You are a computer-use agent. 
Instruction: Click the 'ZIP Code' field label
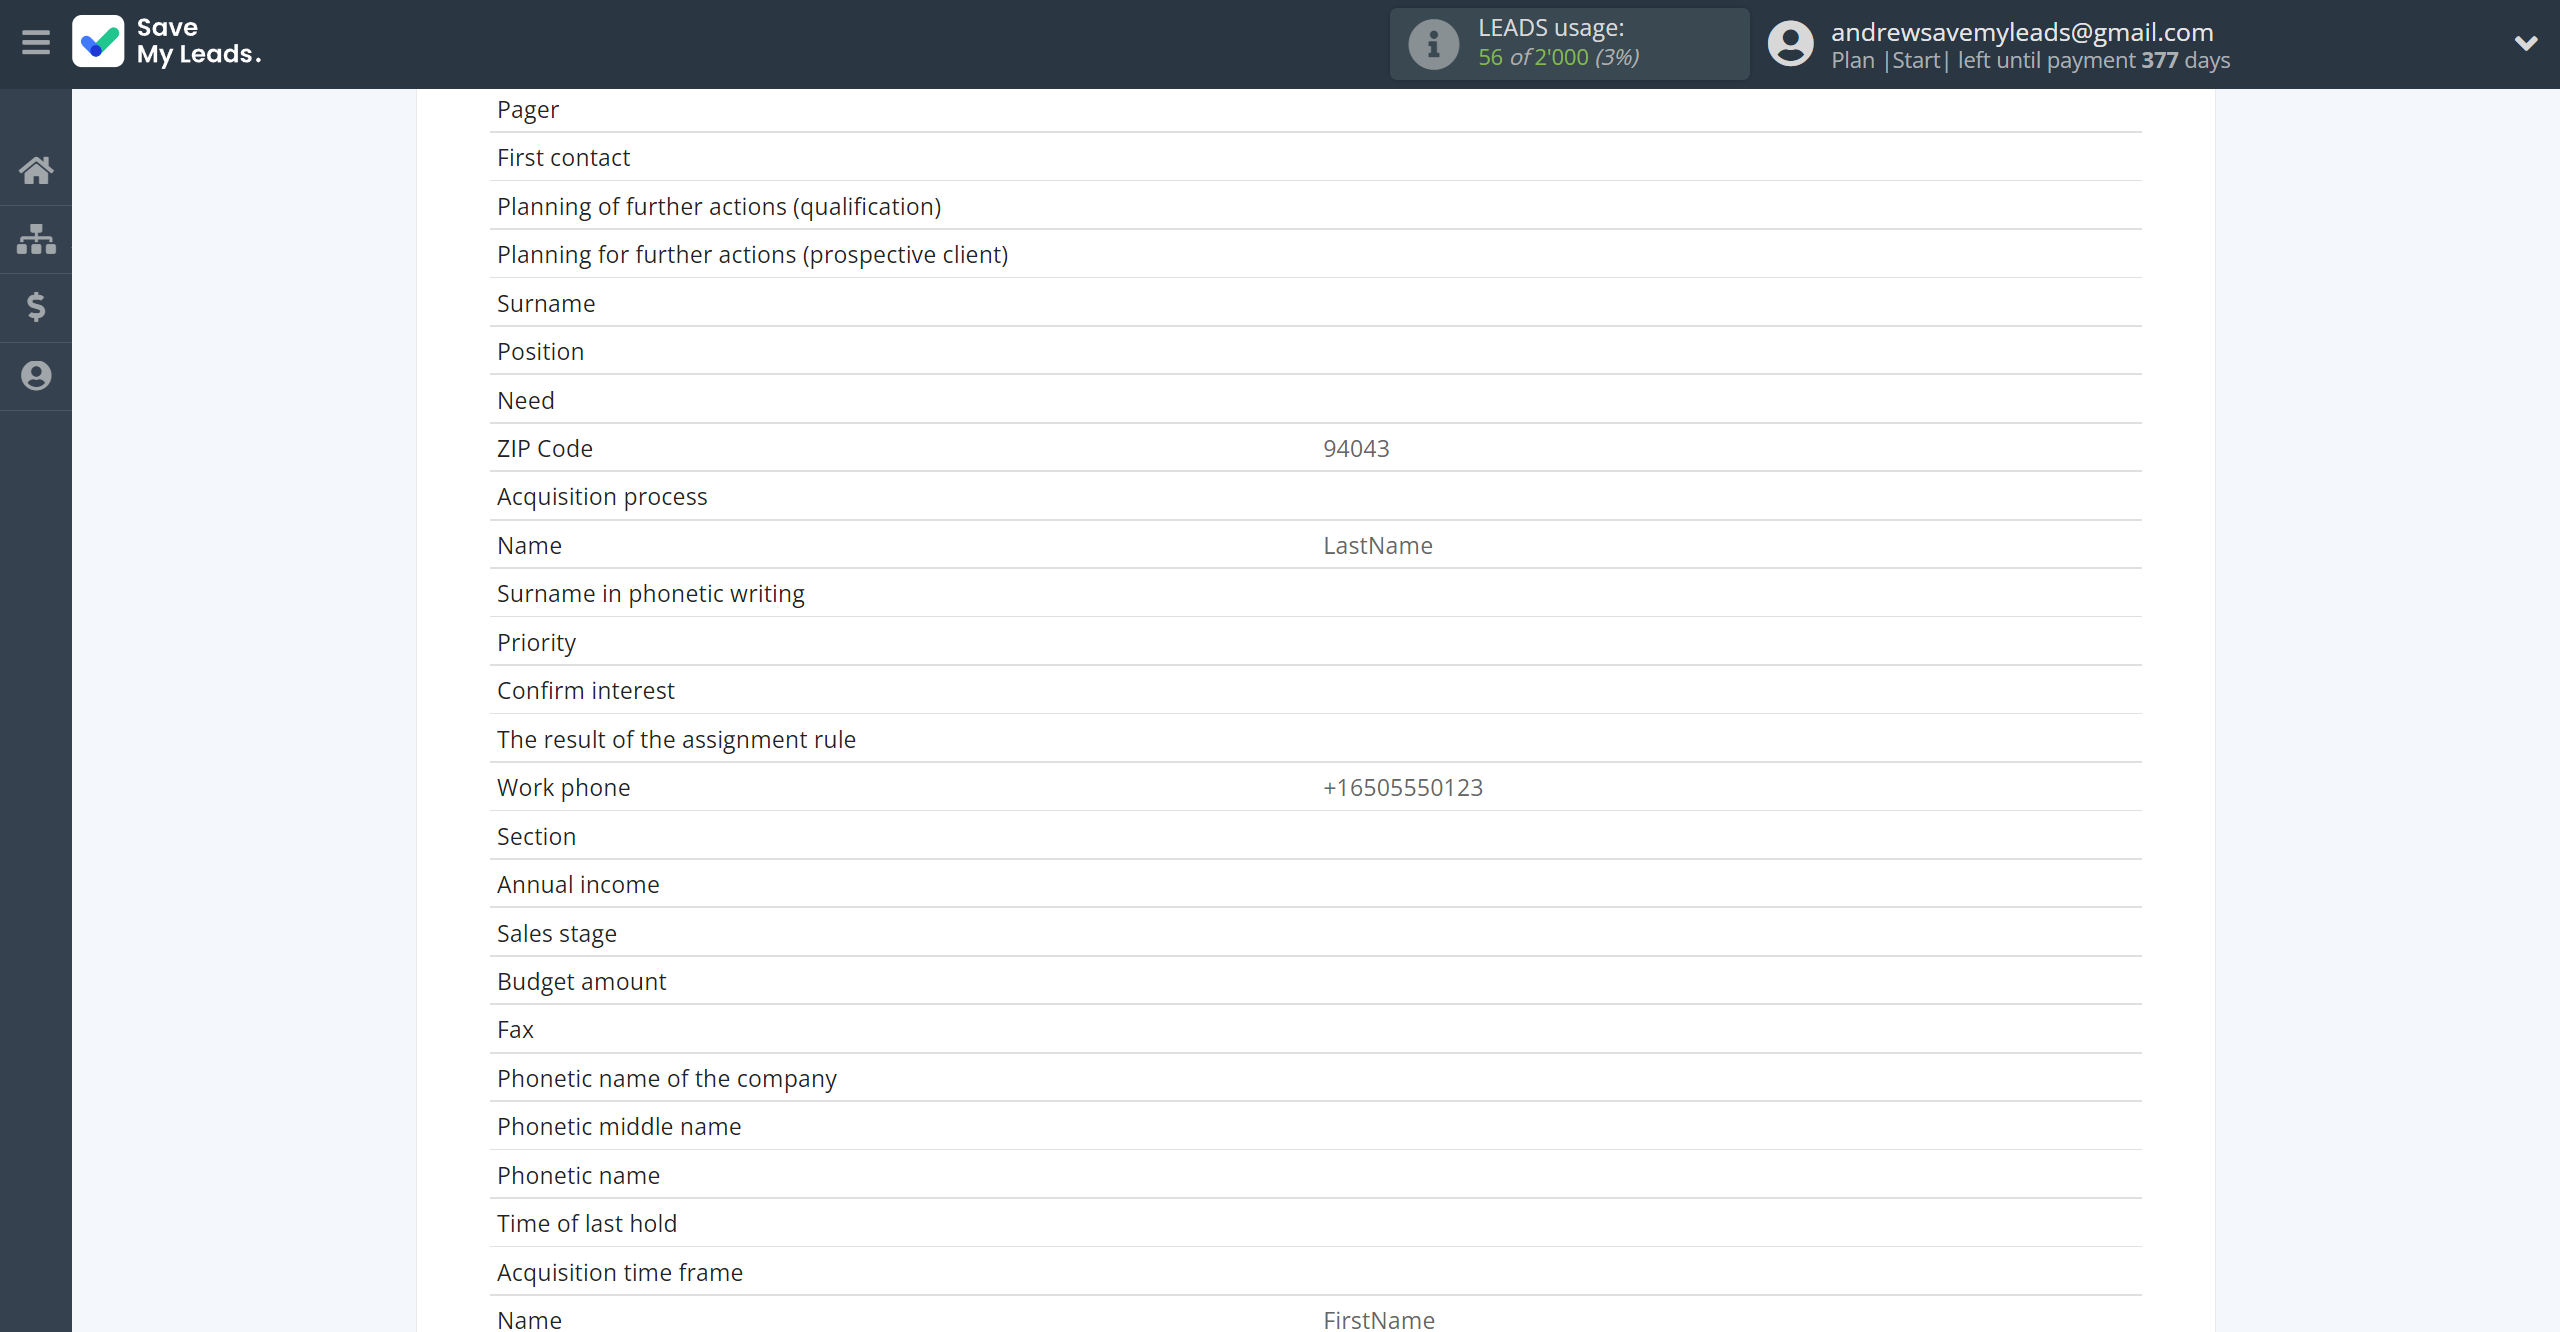point(545,448)
